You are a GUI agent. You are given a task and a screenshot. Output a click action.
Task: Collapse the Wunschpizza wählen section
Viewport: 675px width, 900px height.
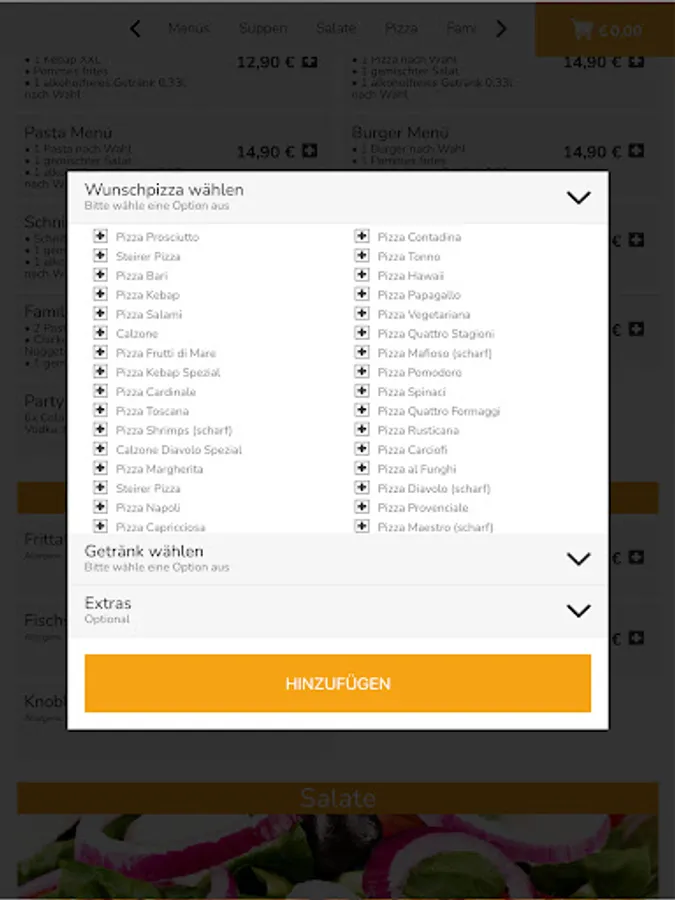(579, 197)
